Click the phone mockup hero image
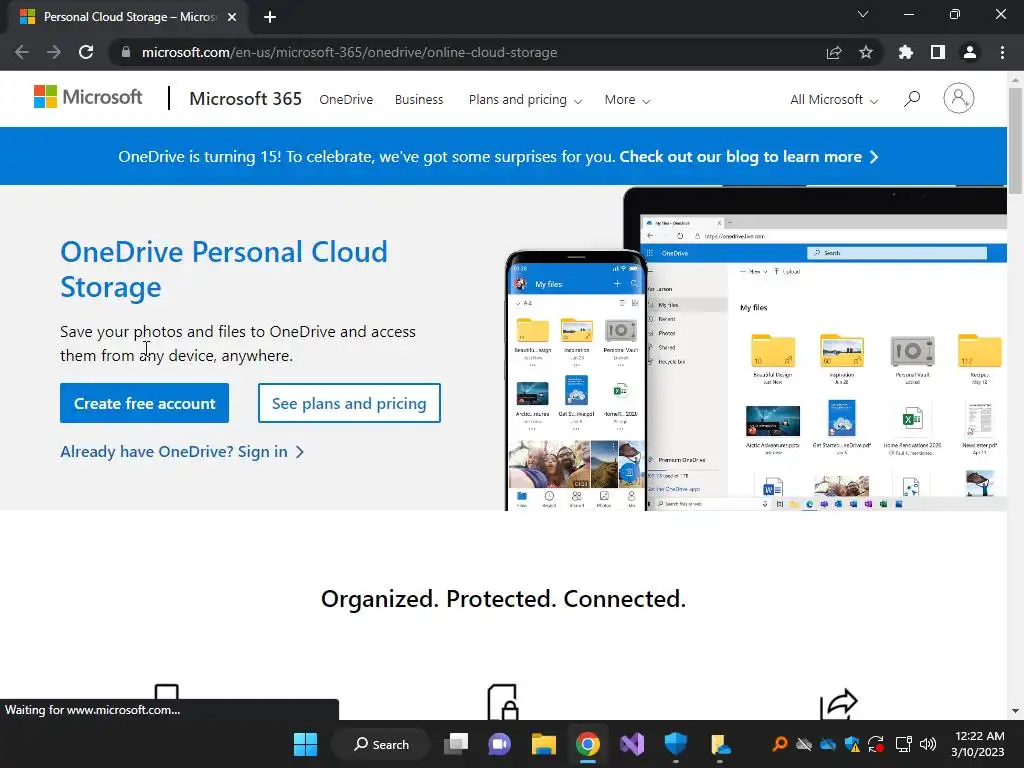 [577, 379]
